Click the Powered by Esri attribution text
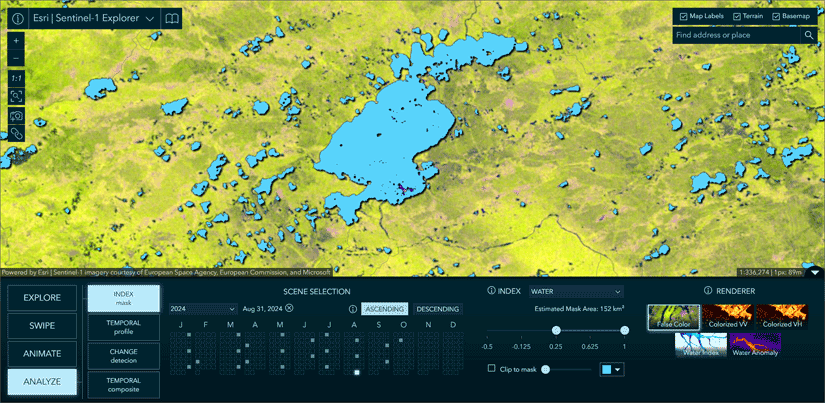 coord(166,273)
